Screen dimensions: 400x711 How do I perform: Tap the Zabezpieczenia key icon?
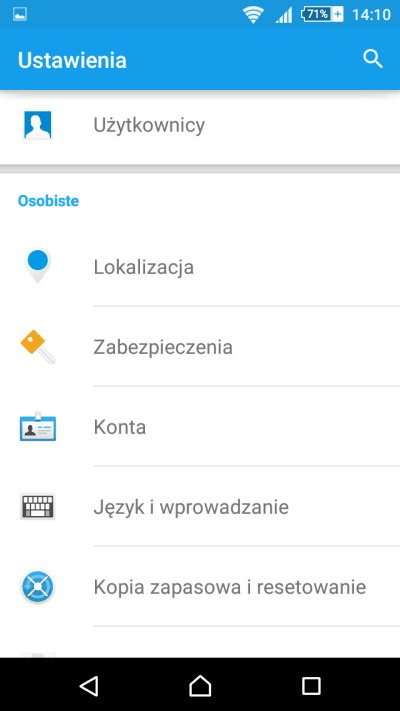coord(38,346)
